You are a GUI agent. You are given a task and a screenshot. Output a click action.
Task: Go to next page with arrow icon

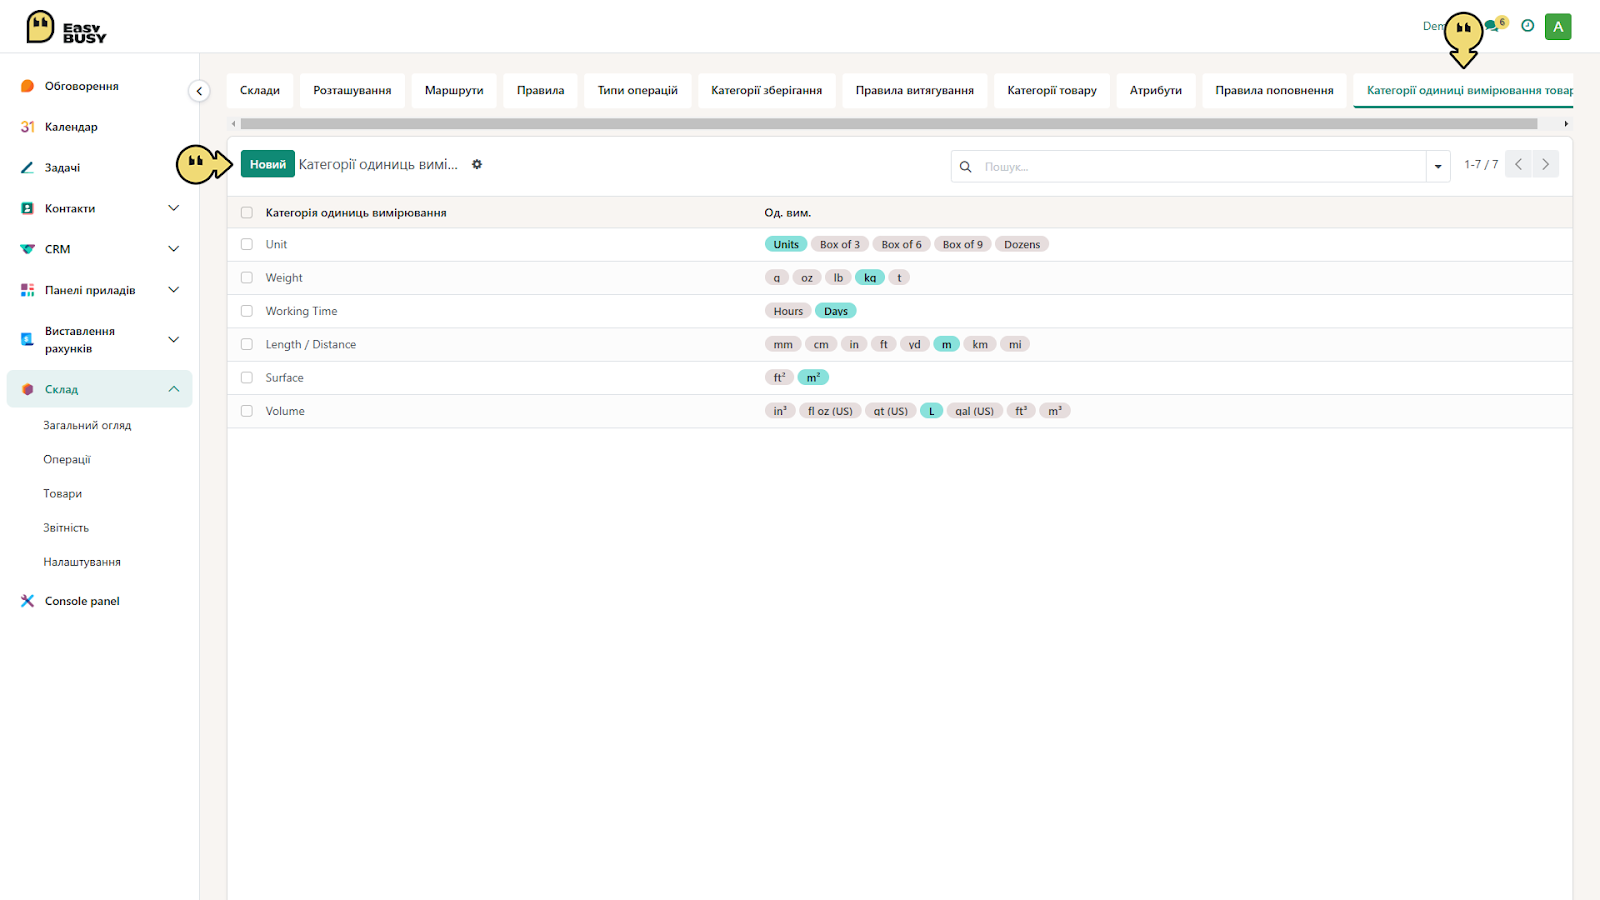point(1546,164)
